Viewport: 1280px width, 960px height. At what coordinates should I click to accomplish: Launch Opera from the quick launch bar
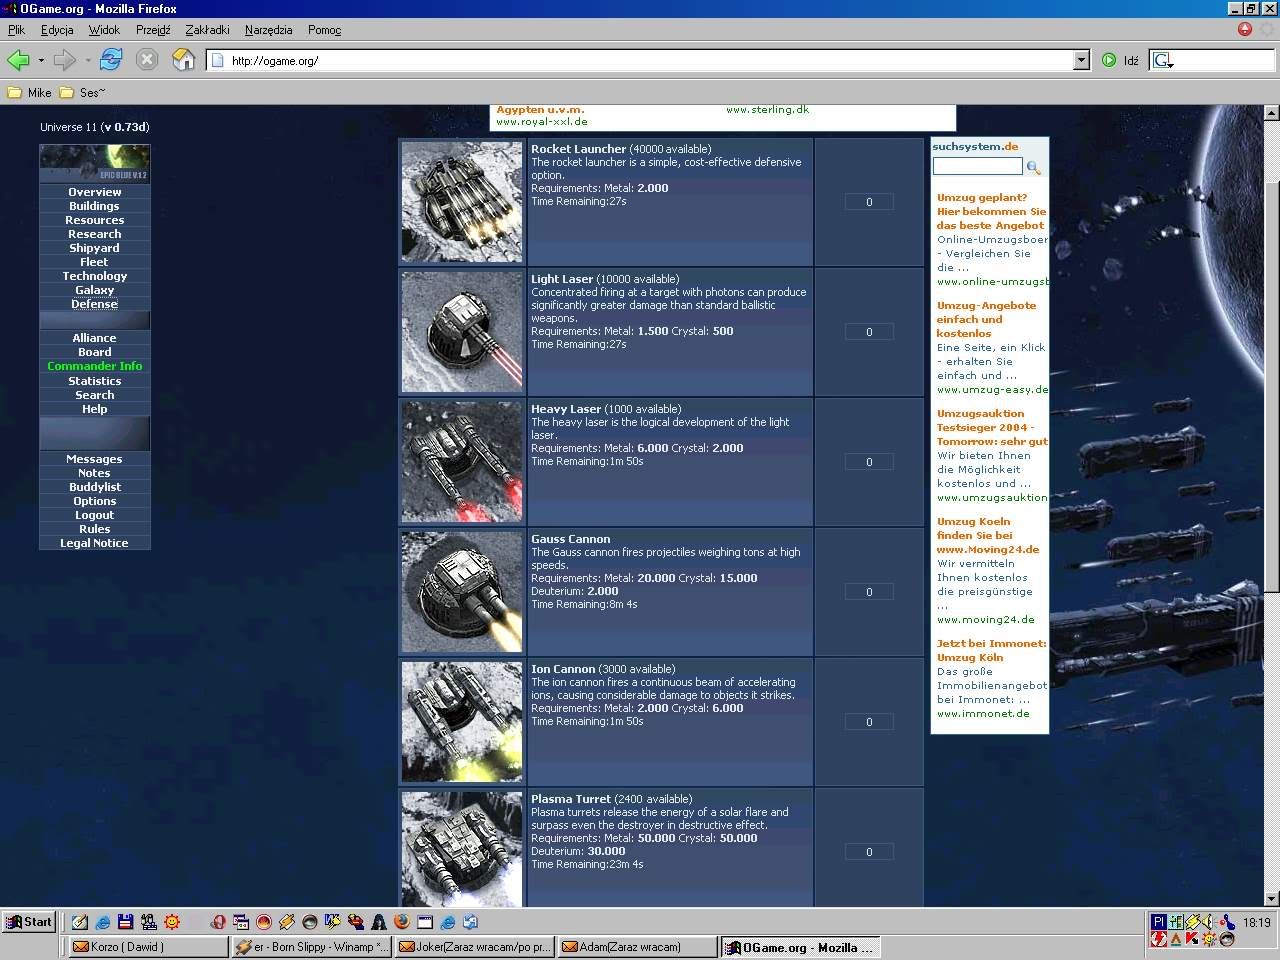tap(218, 922)
